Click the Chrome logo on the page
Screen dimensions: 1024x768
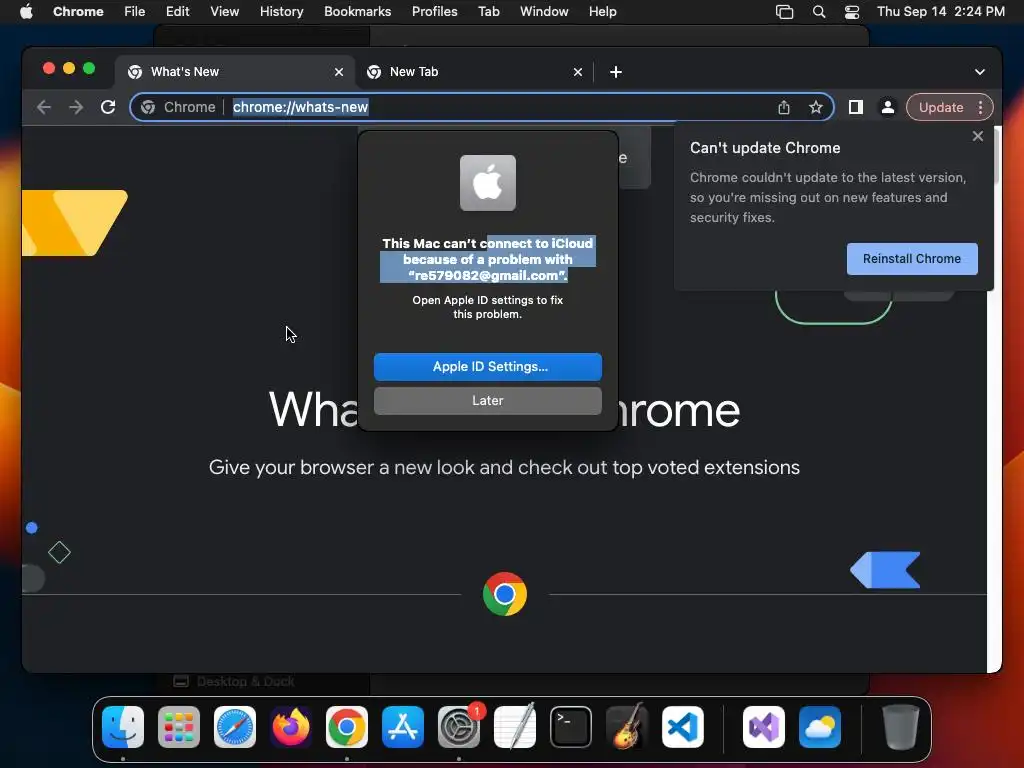point(505,594)
